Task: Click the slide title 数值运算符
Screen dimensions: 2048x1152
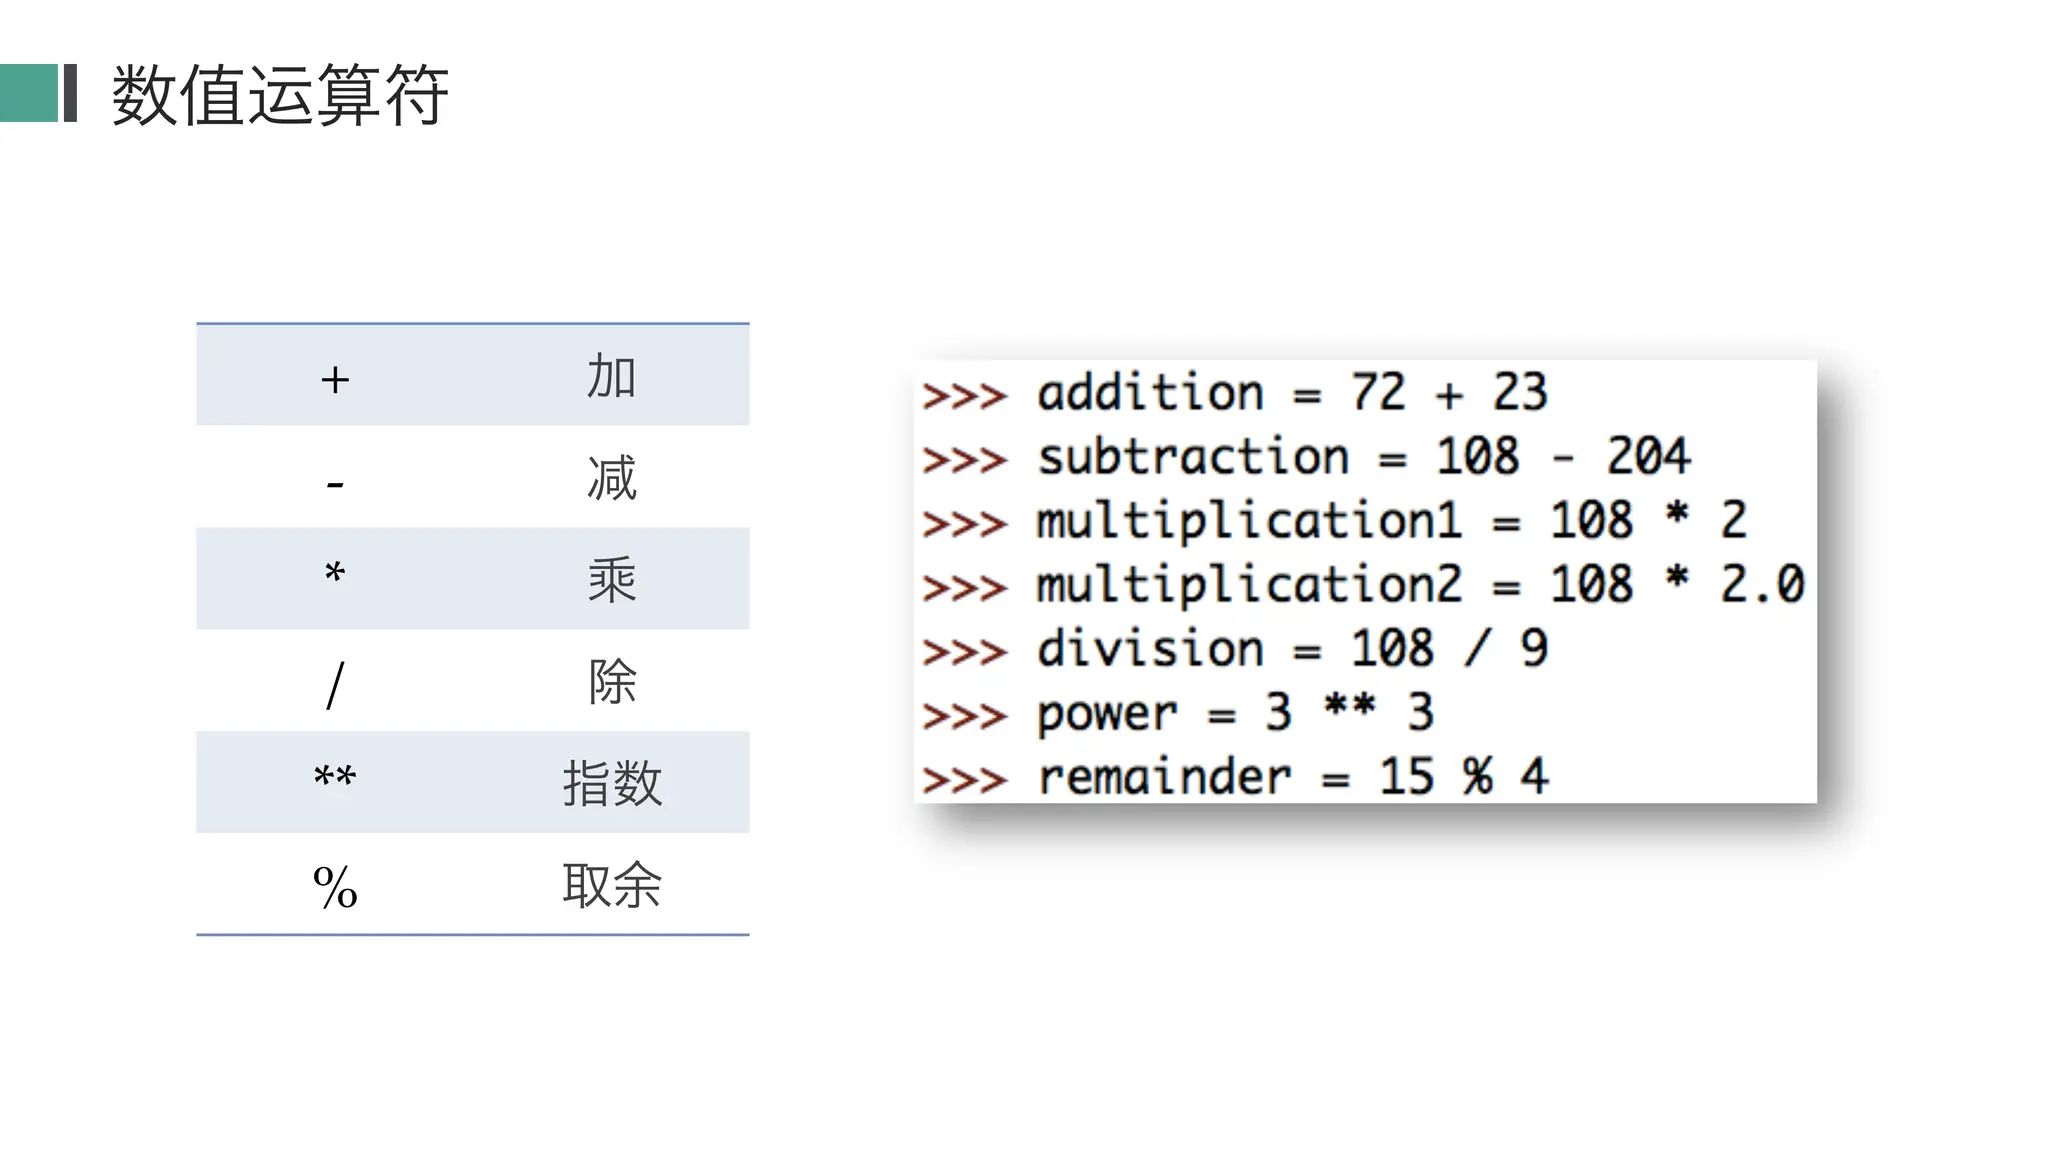Action: (280, 95)
